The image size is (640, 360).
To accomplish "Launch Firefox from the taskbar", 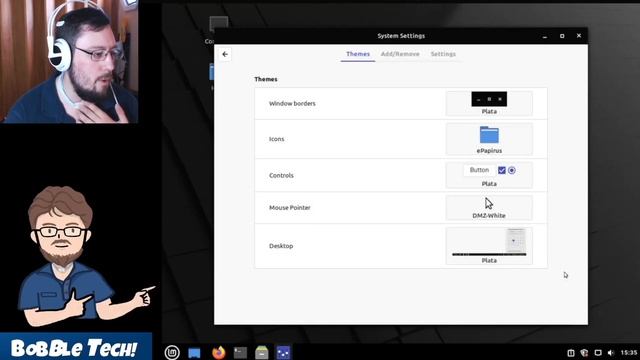I will pyautogui.click(x=219, y=352).
